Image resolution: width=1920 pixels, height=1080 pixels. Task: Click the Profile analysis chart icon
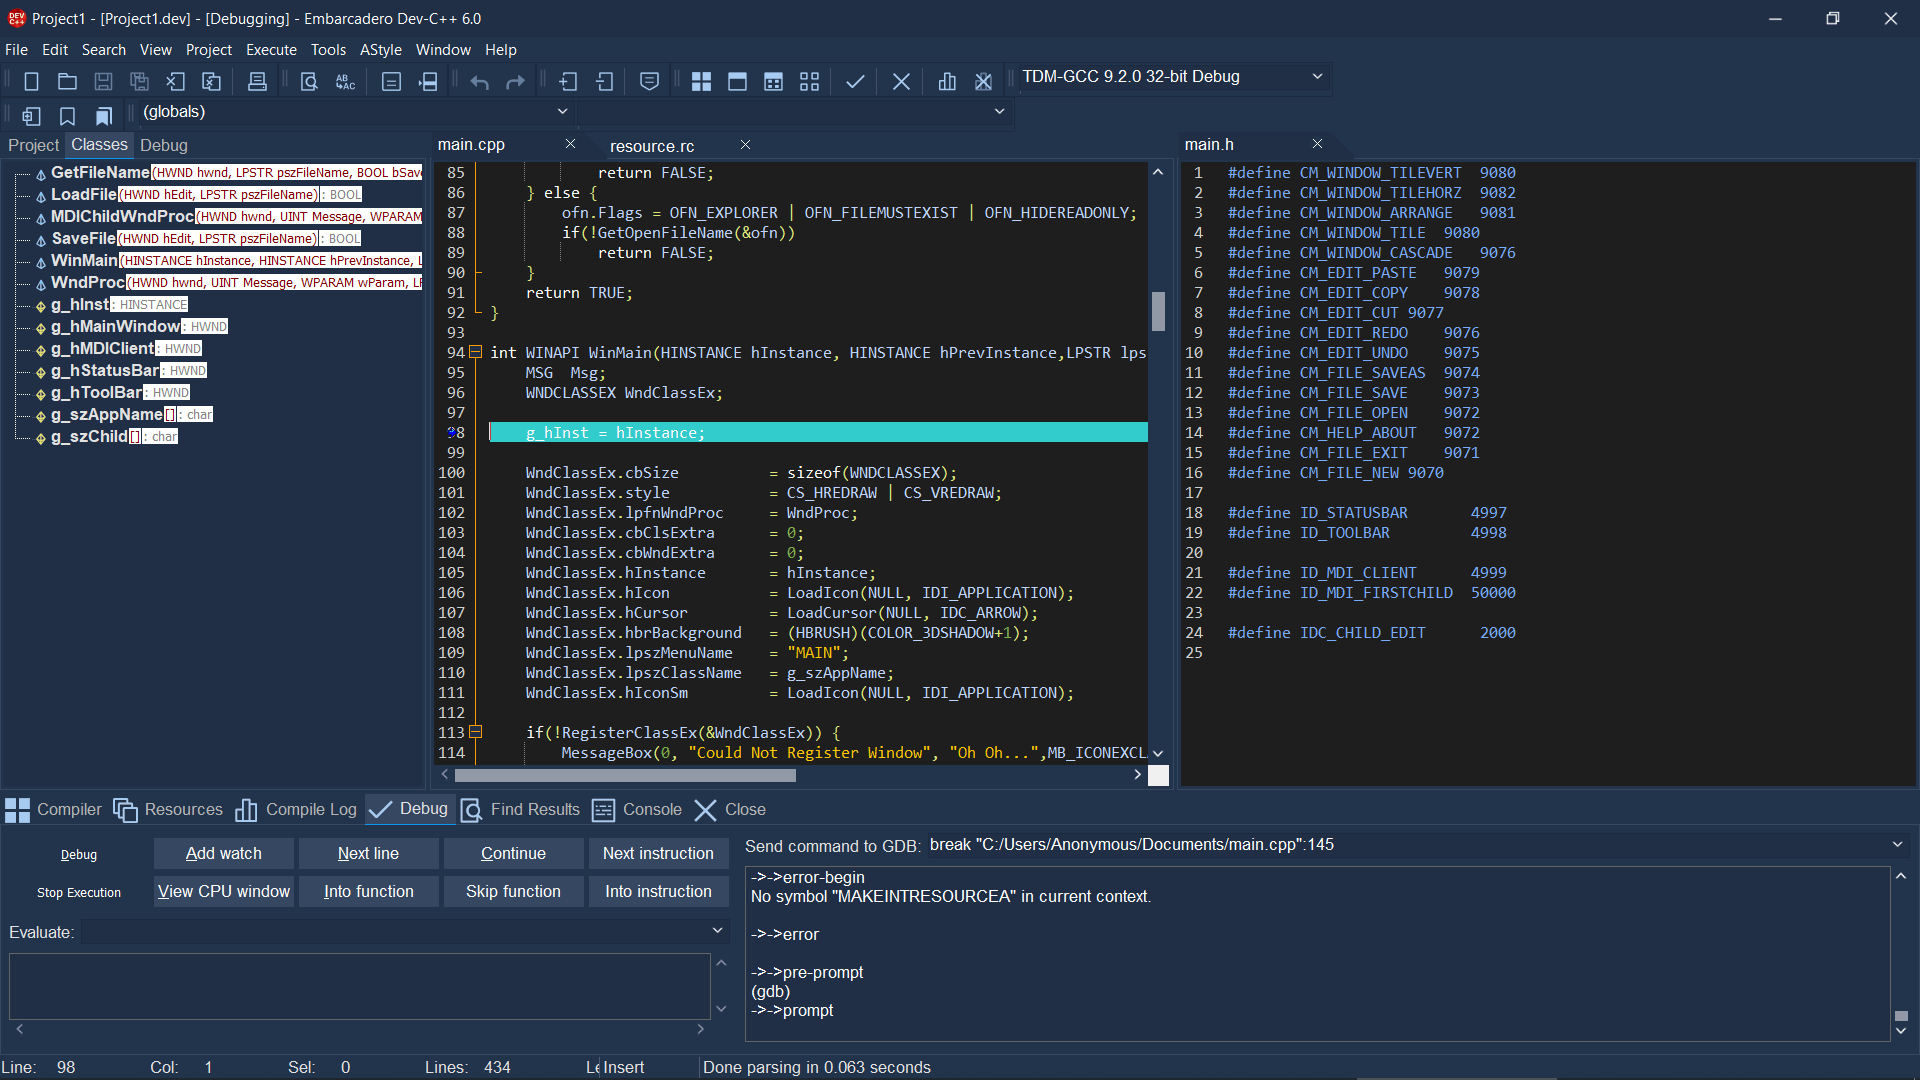[x=947, y=82]
